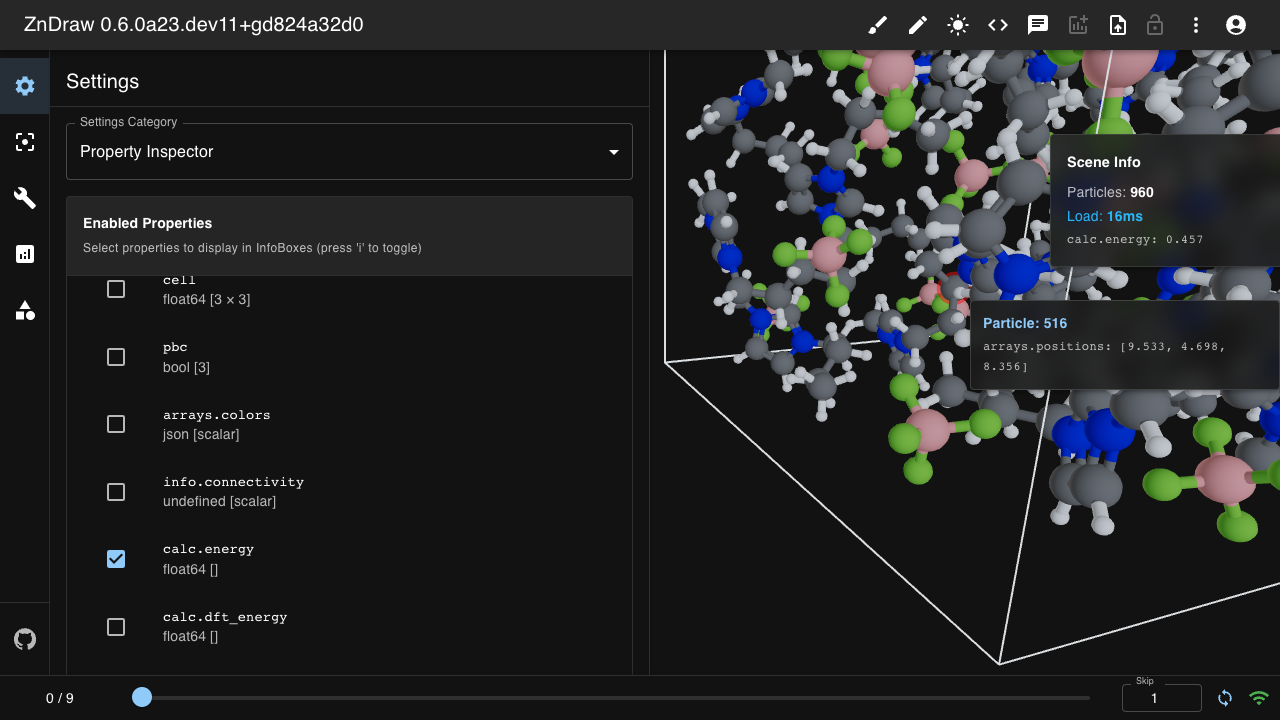Viewport: 1280px width, 720px height.
Task: Open the three-dot more menu
Action: coord(1196,25)
